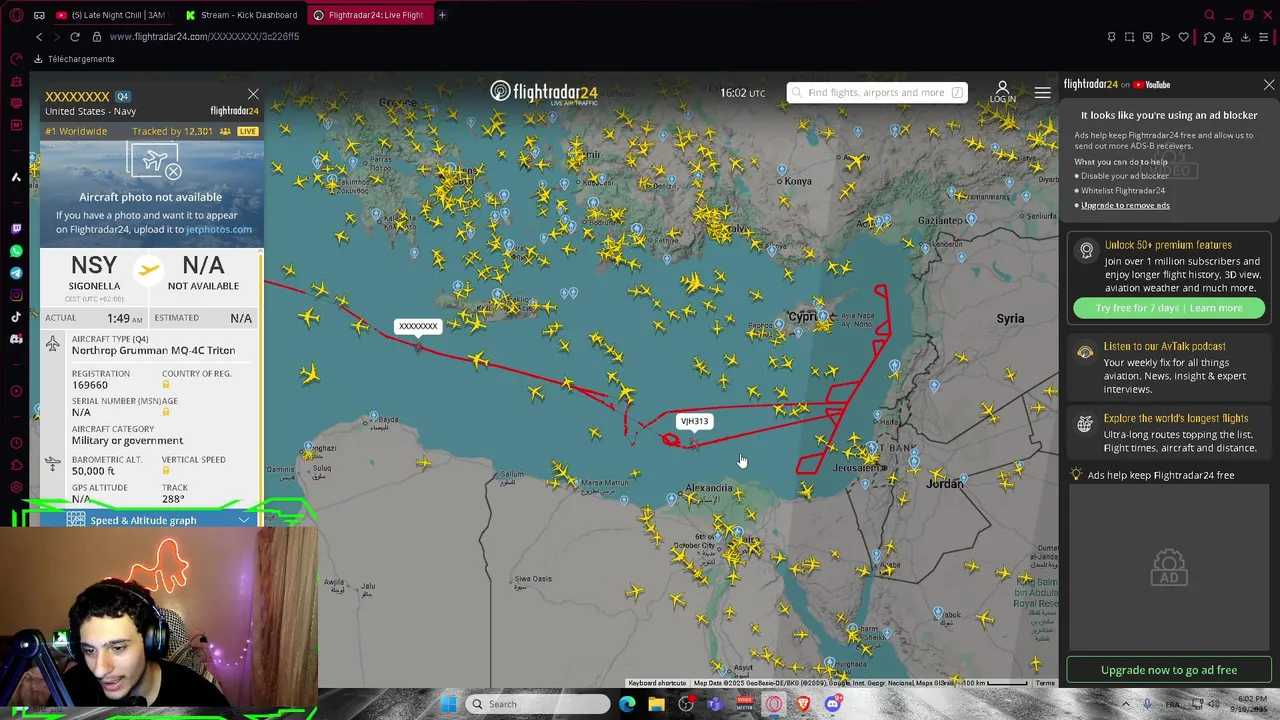Click Upgrade now to go ad free
Screen dimensions: 1280x720
coord(1169,670)
